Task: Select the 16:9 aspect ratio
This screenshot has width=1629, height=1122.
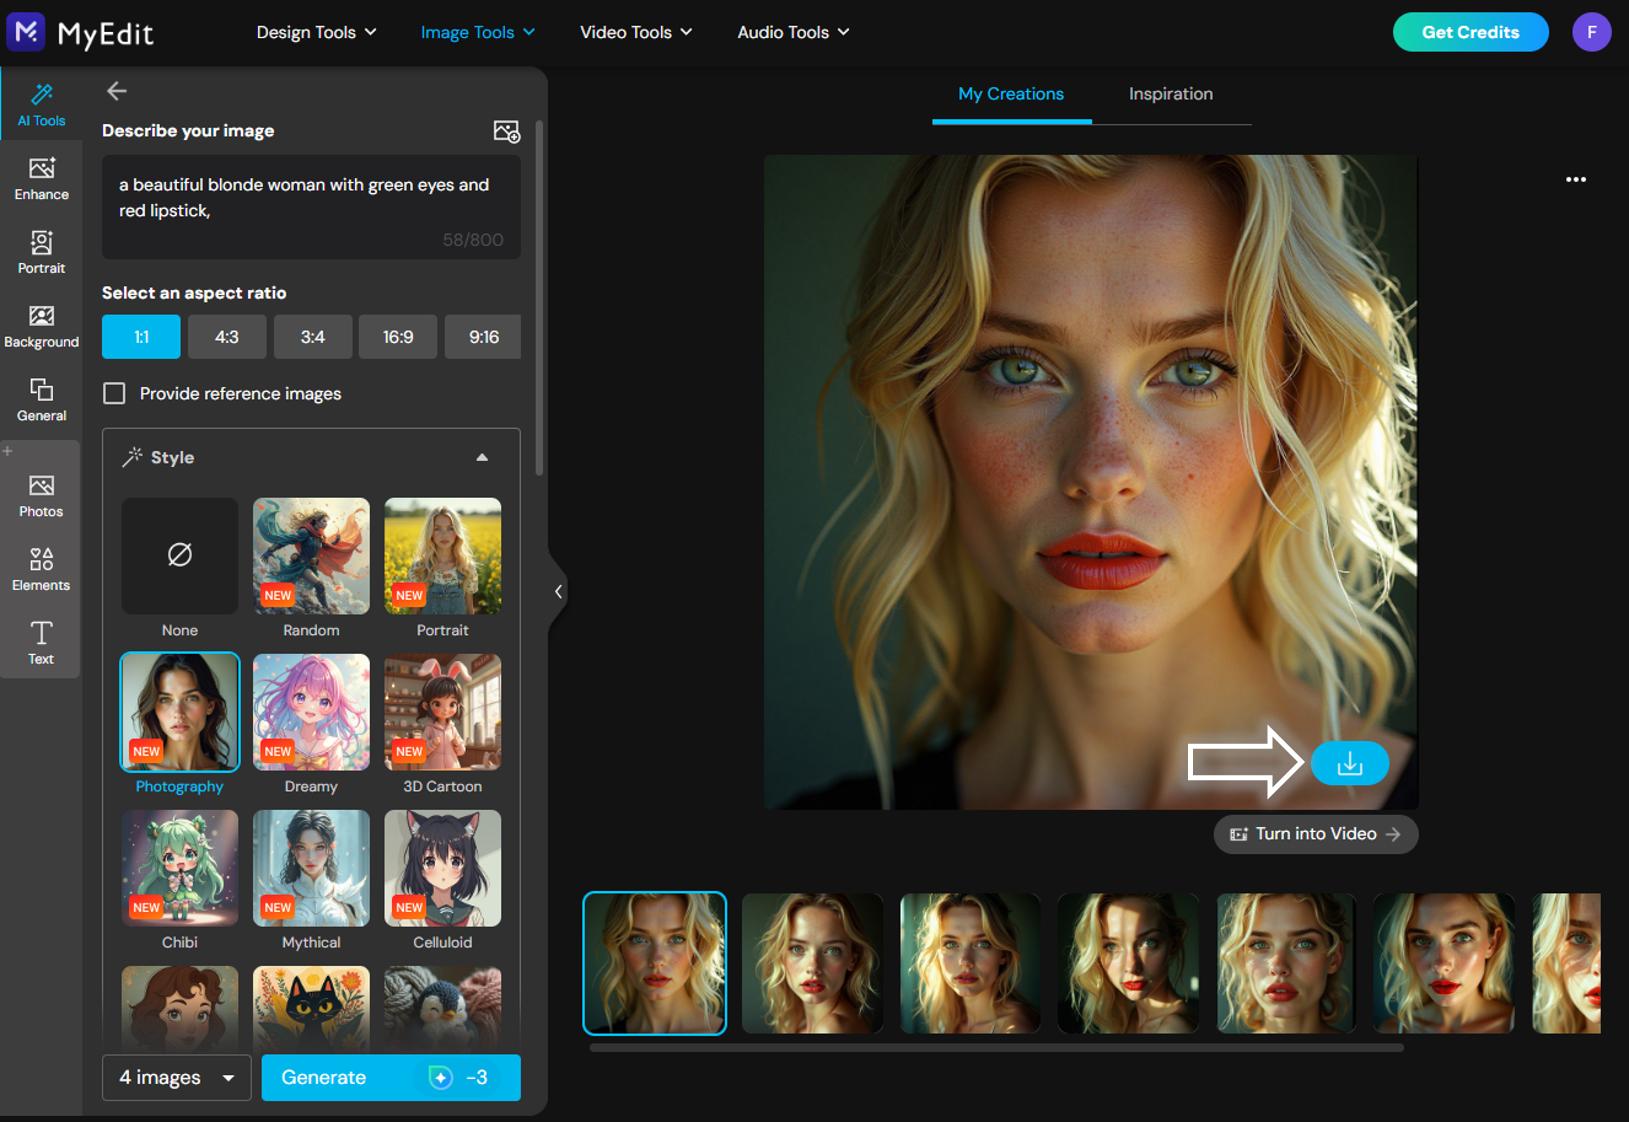Action: click(x=398, y=337)
